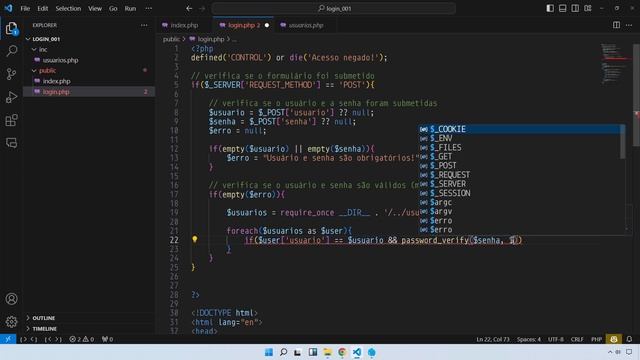The width and height of the screenshot is (640, 360).
Task: Open editor More Actions ellipsis
Action: pyautogui.click(x=629, y=25)
